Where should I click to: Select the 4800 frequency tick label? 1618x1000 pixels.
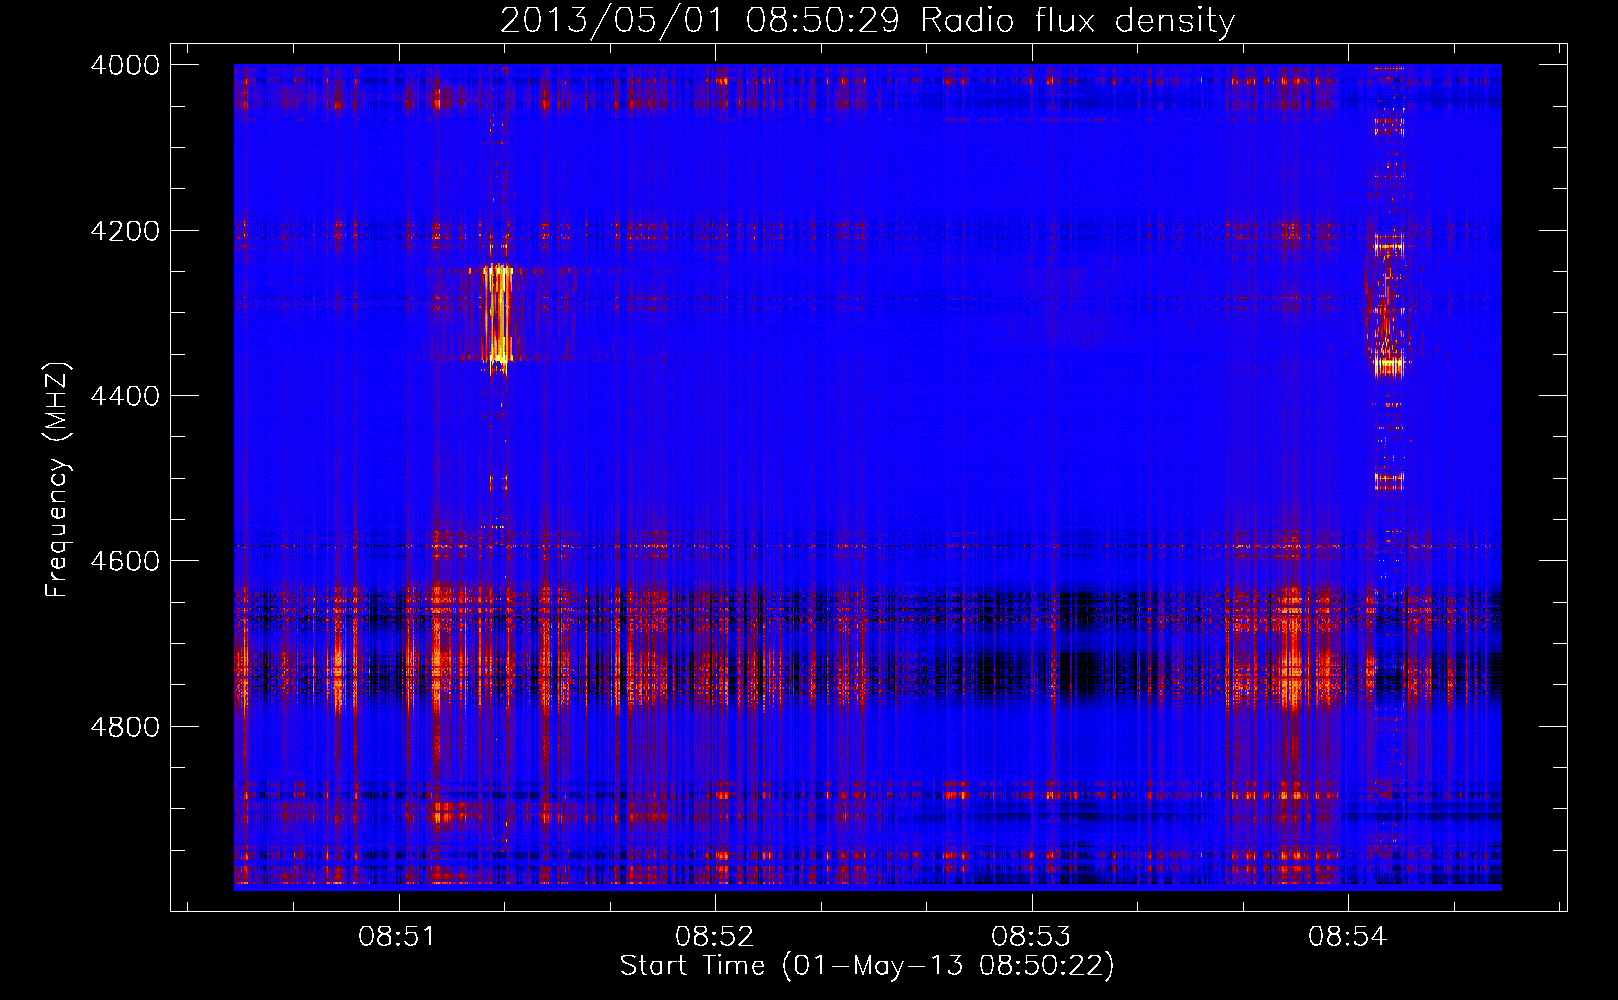[125, 727]
